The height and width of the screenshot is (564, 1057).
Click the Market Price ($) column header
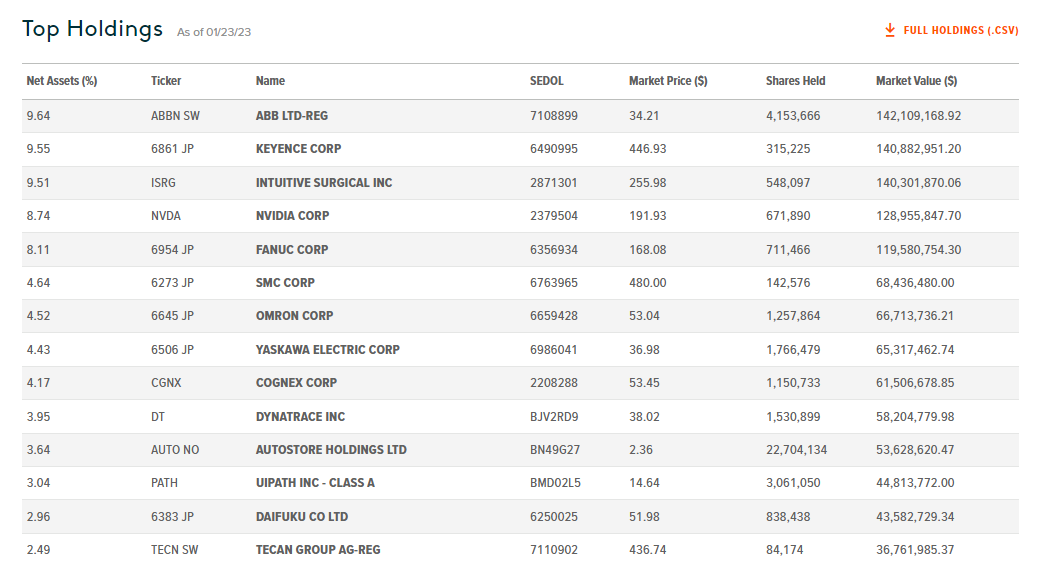point(668,81)
